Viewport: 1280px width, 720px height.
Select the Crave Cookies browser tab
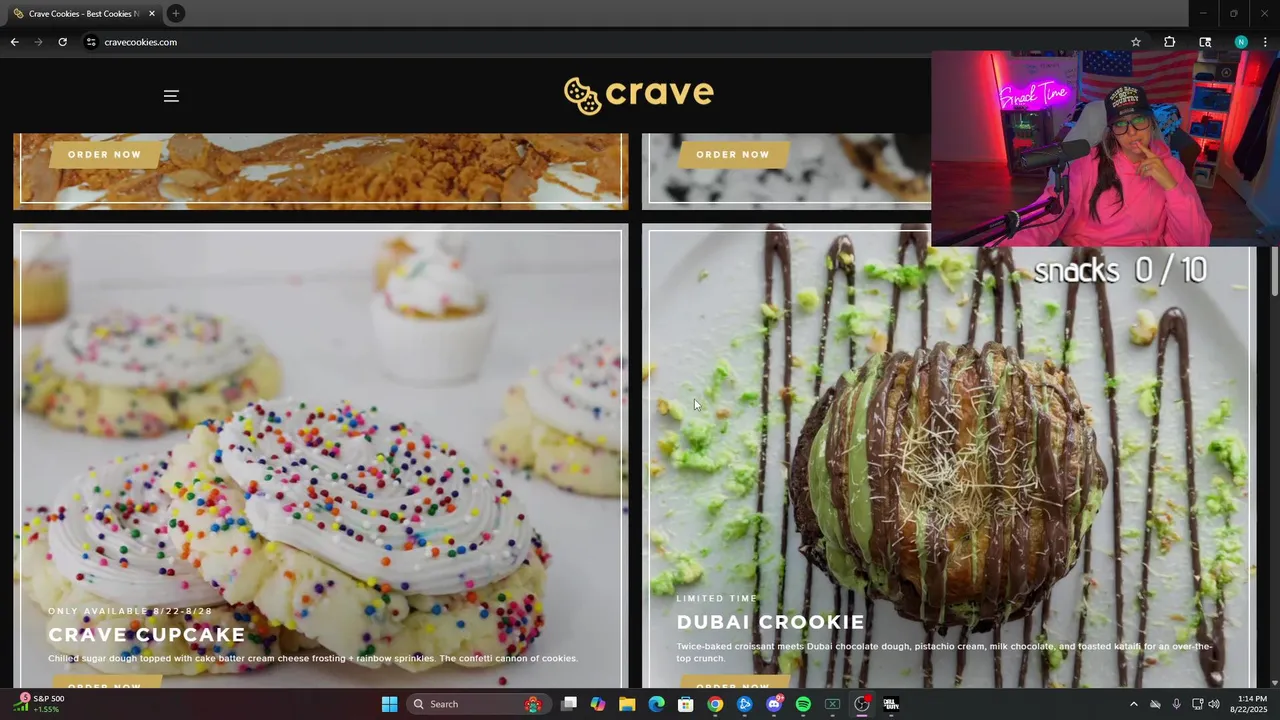(x=83, y=14)
